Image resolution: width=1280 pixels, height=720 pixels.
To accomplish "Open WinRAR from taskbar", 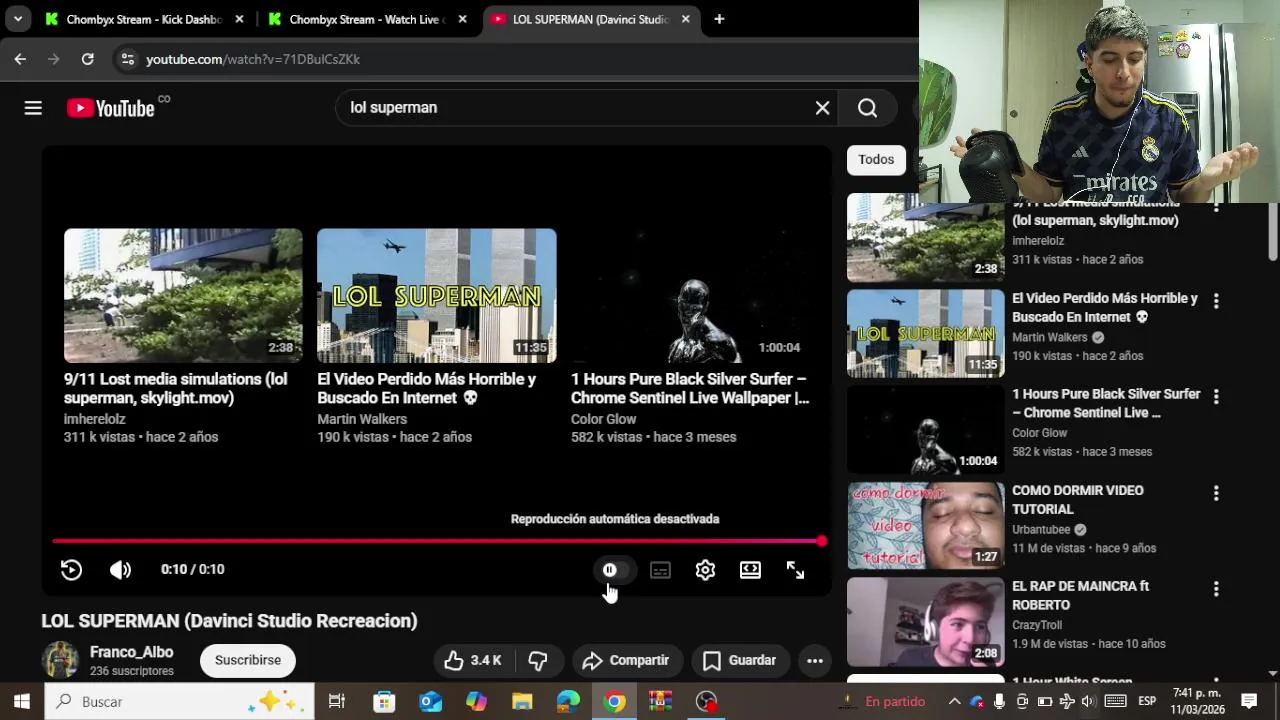I will pos(660,702).
